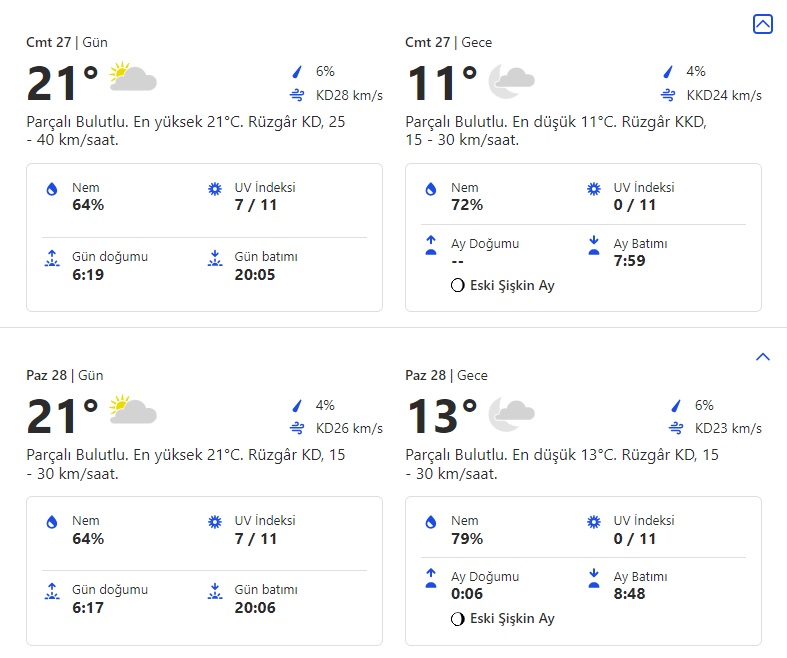
Task: Click UV index sun icon in Cmt 27 Gün
Action: click(214, 189)
